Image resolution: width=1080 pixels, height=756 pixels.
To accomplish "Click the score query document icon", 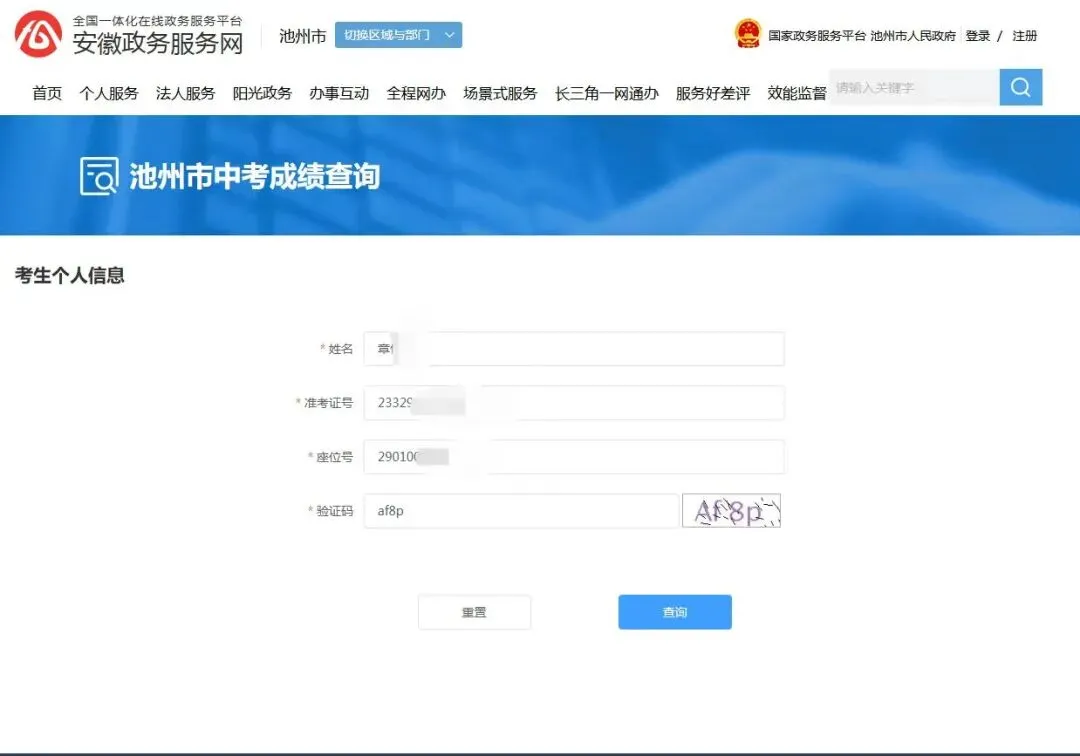I will tap(99, 176).
